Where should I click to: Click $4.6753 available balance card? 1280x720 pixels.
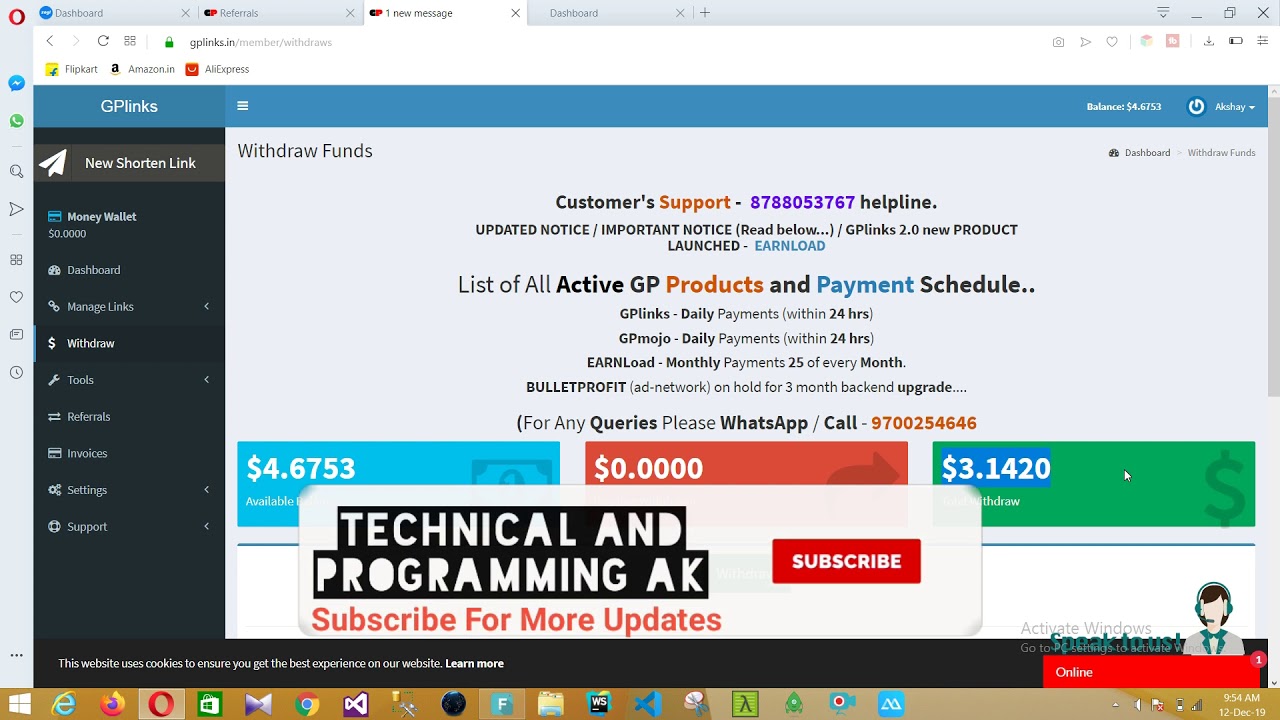[398, 484]
